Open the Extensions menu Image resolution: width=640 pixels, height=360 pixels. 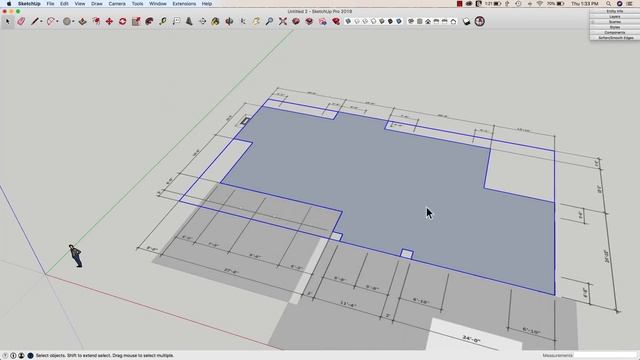click(184, 4)
